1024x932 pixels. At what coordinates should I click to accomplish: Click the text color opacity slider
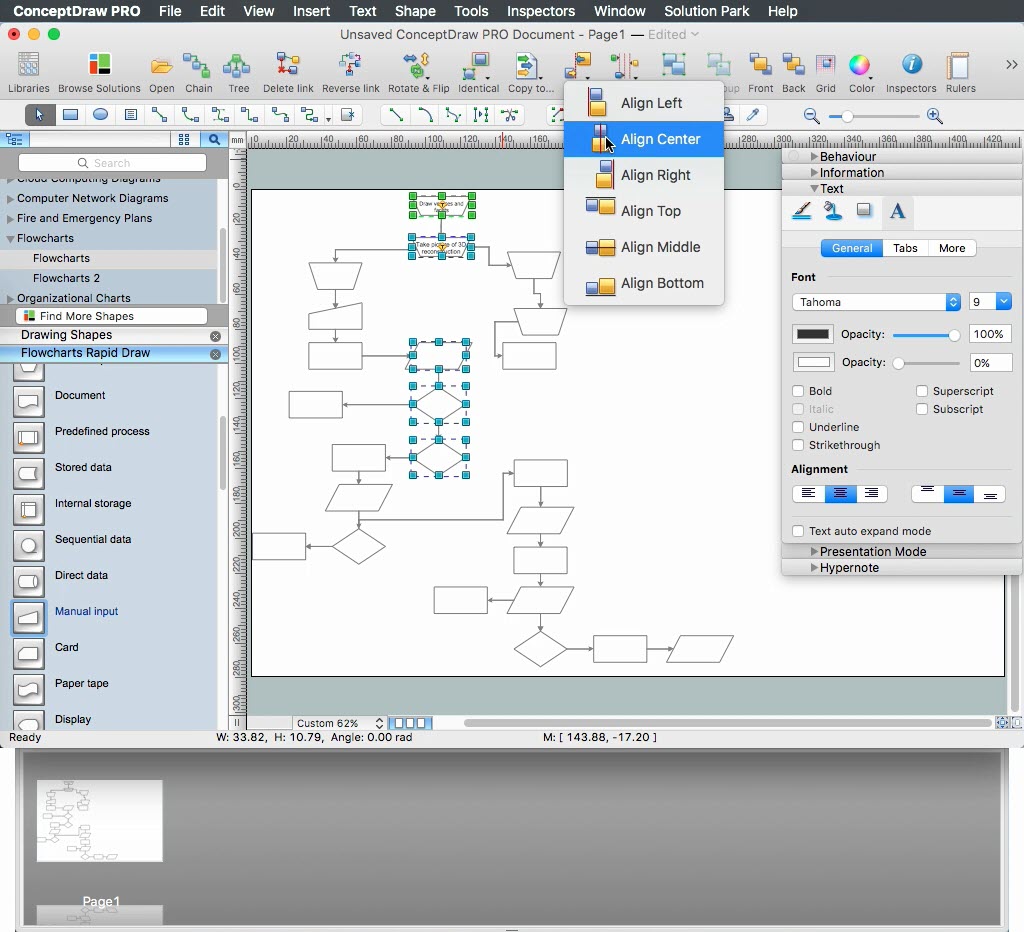pos(925,335)
